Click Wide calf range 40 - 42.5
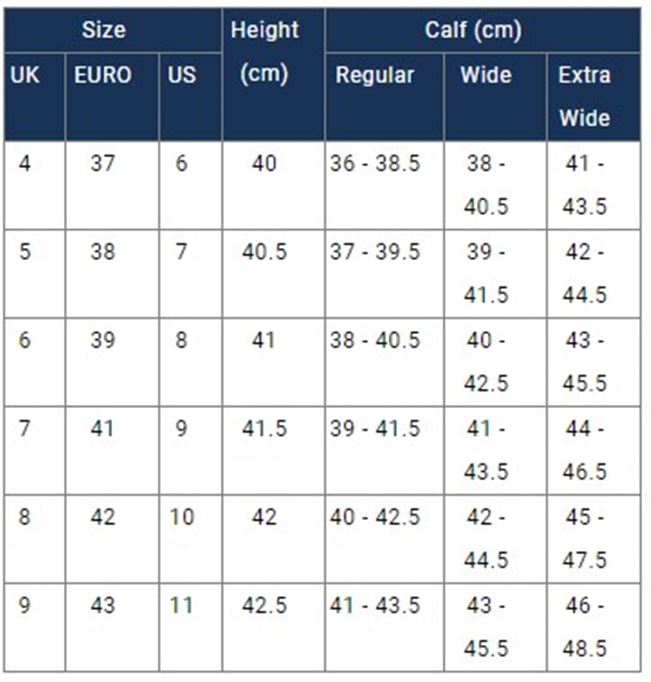The width and height of the screenshot is (651, 682). [x=487, y=361]
